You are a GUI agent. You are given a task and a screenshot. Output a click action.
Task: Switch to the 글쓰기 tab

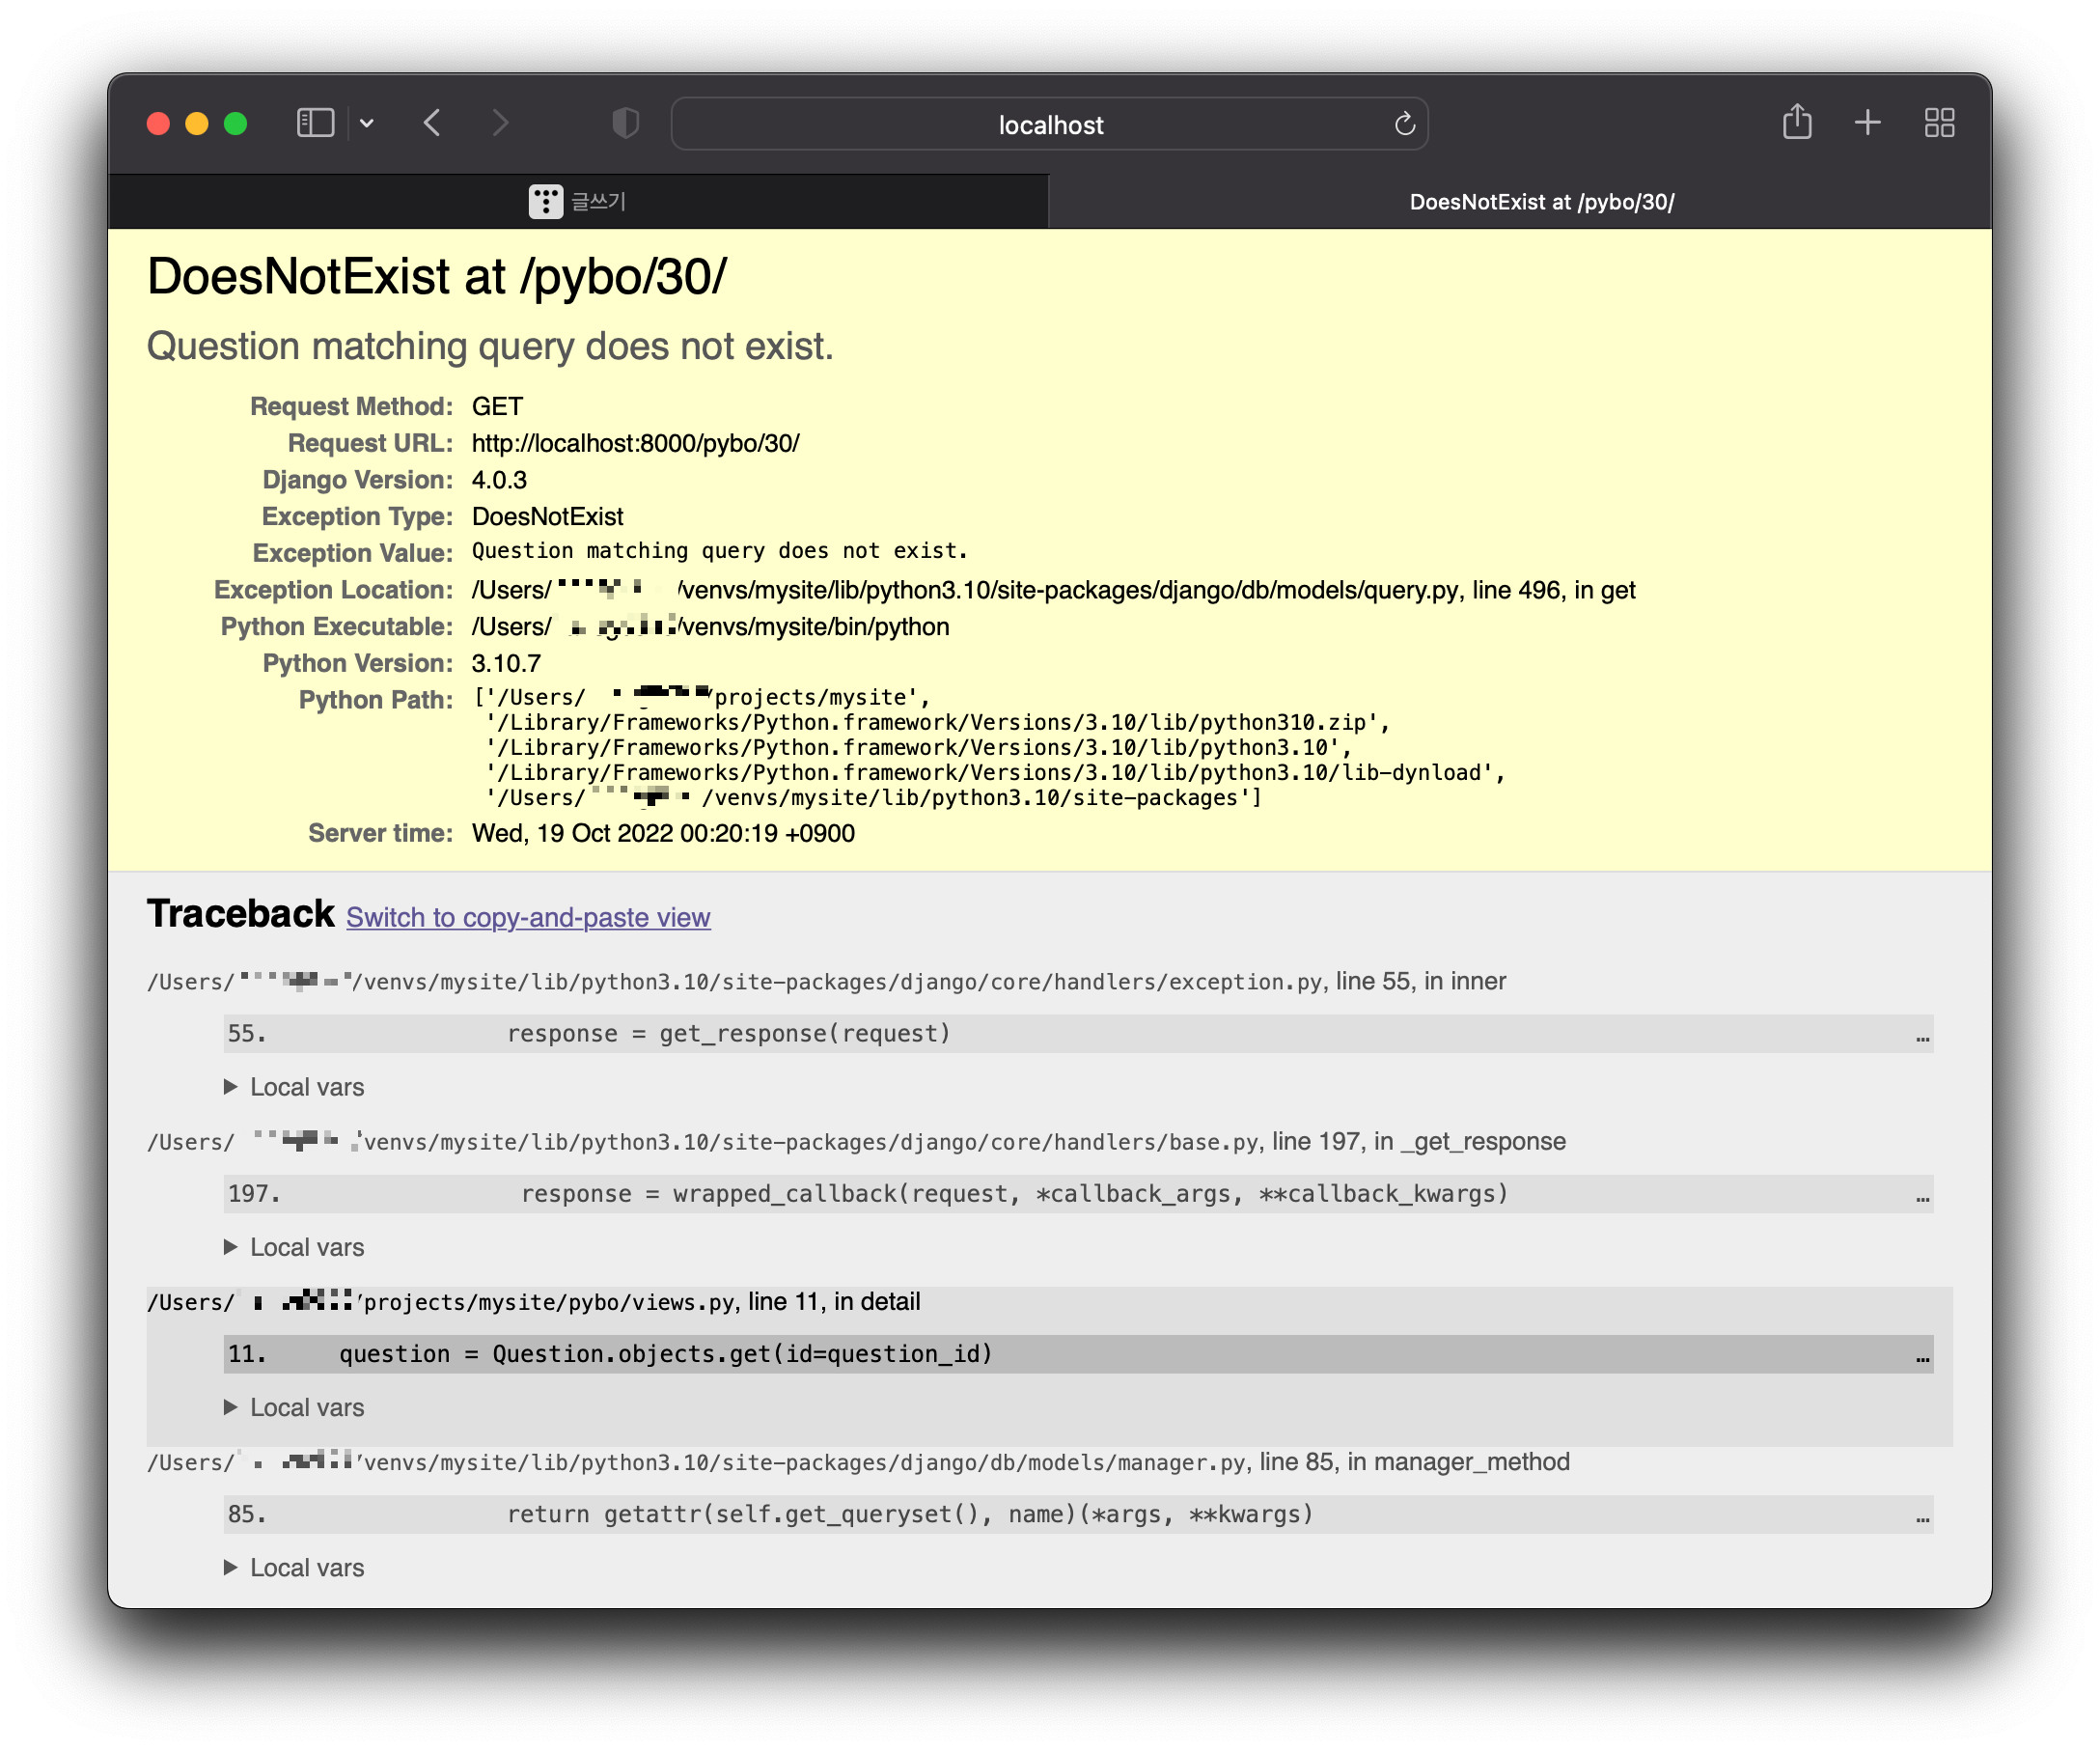[578, 201]
